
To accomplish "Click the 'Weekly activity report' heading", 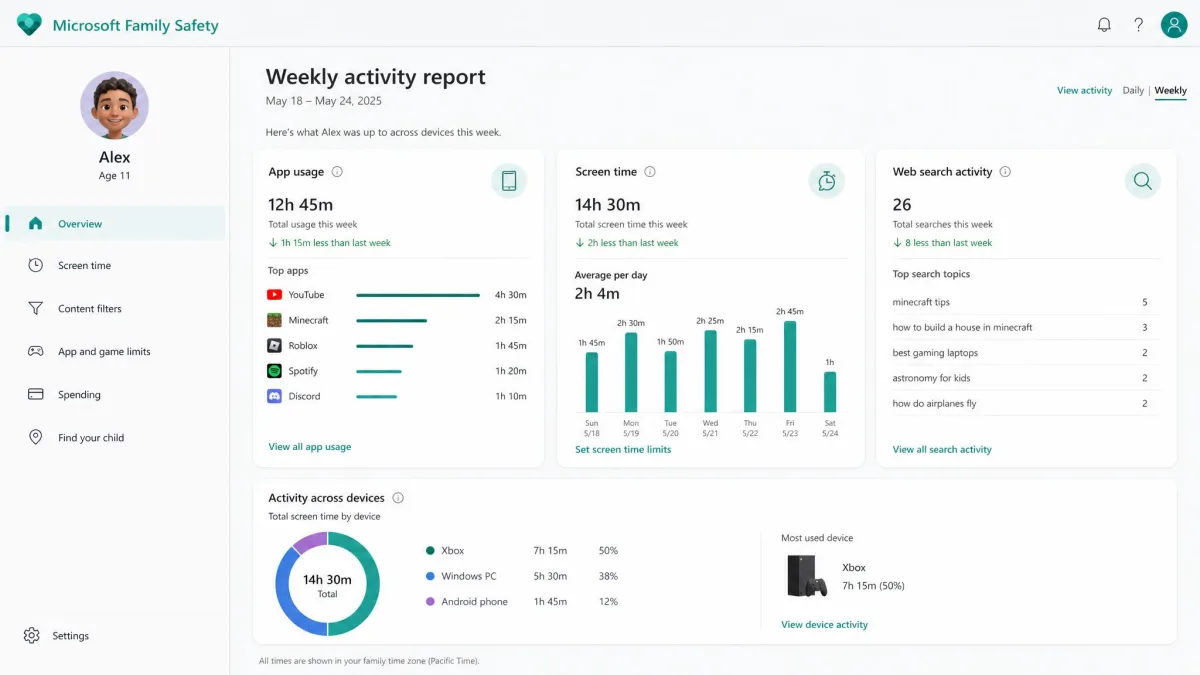I will coord(375,77).
